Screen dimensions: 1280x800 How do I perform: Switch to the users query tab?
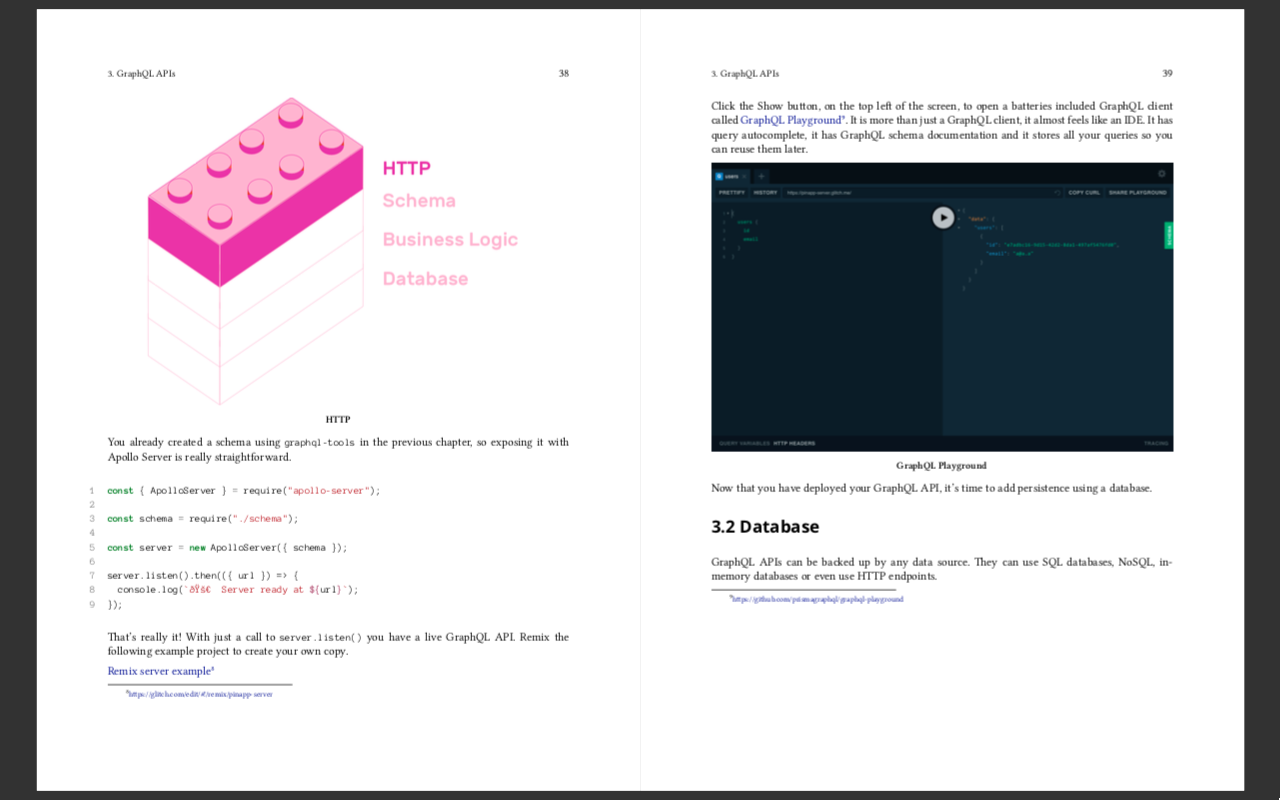731,176
